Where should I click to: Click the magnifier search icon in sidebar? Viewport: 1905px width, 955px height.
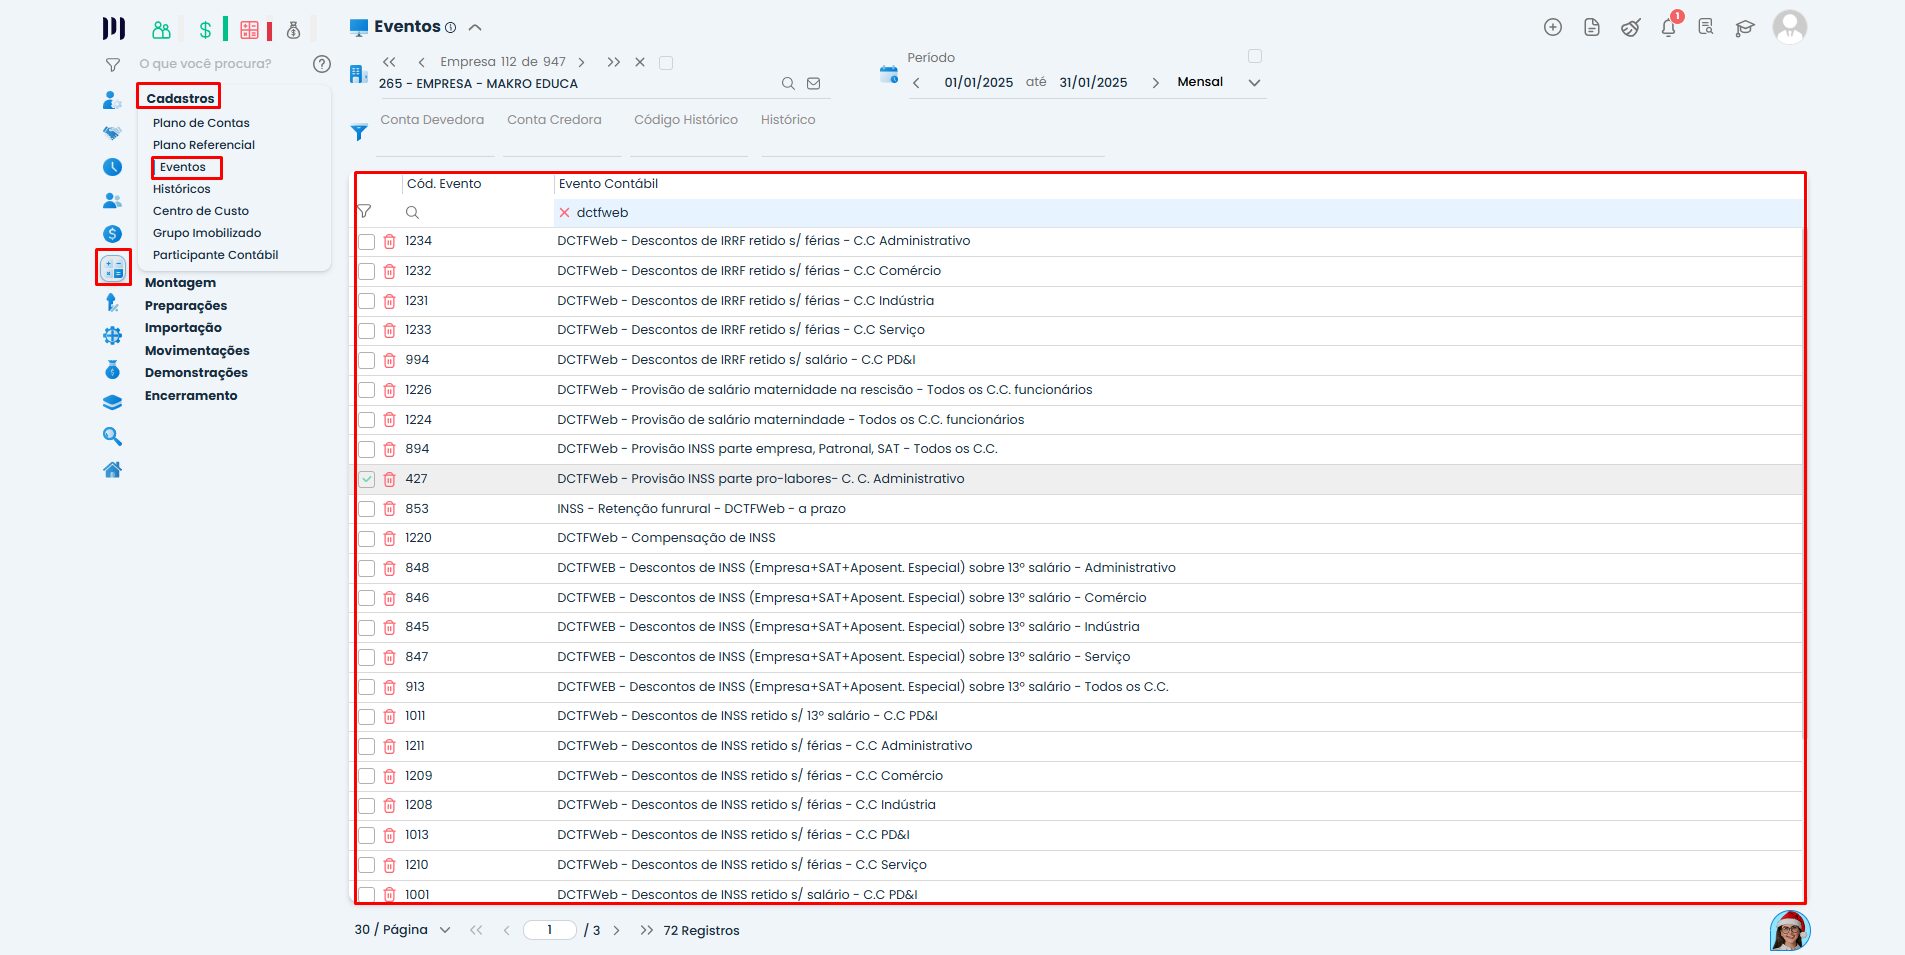coord(113,437)
